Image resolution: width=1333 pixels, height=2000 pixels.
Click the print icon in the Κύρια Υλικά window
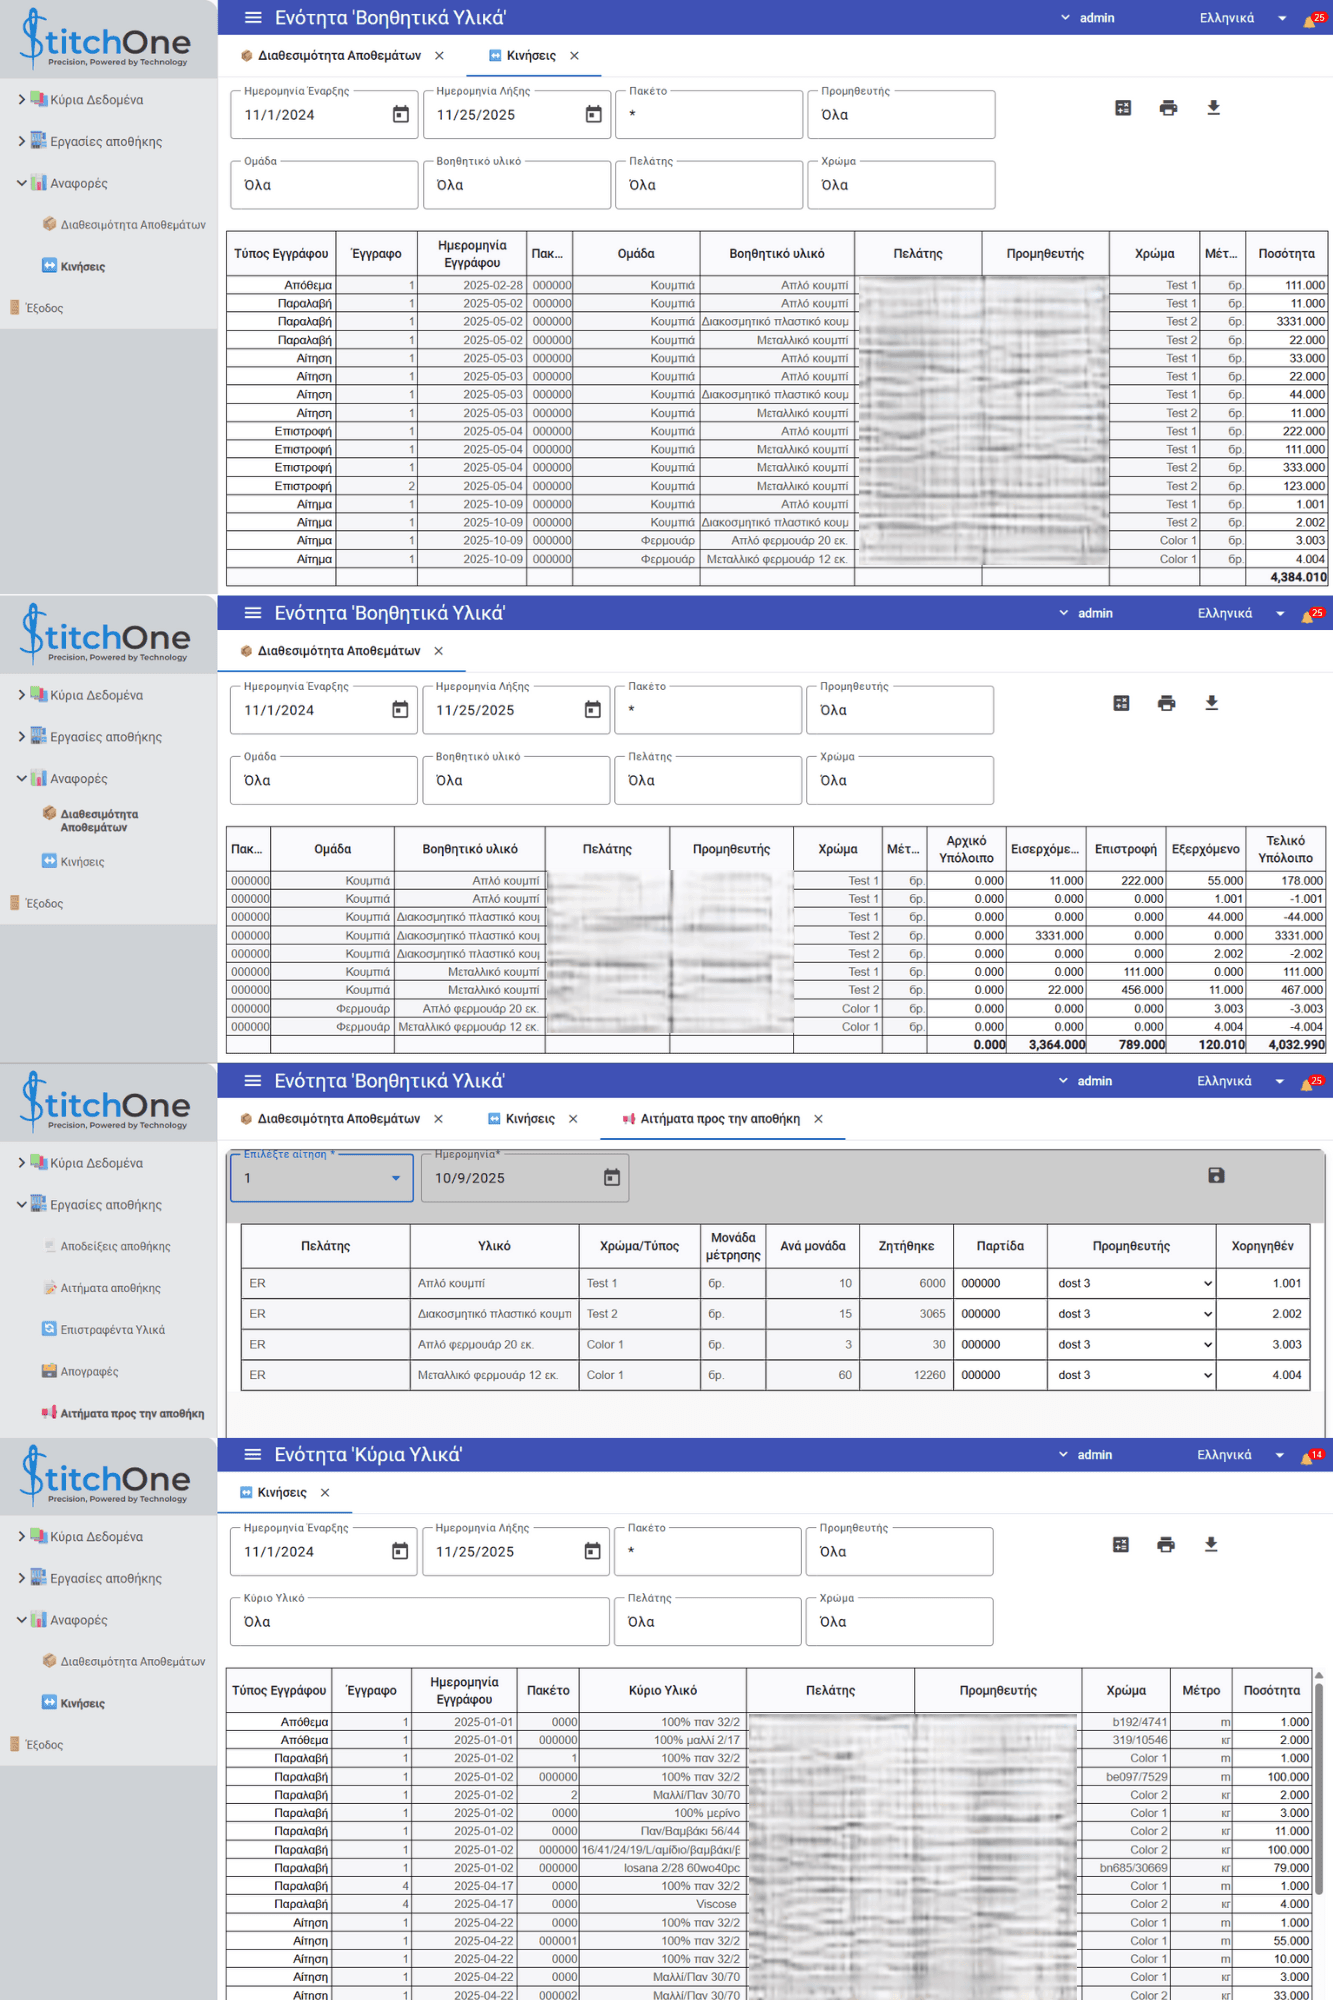pyautogui.click(x=1166, y=1545)
